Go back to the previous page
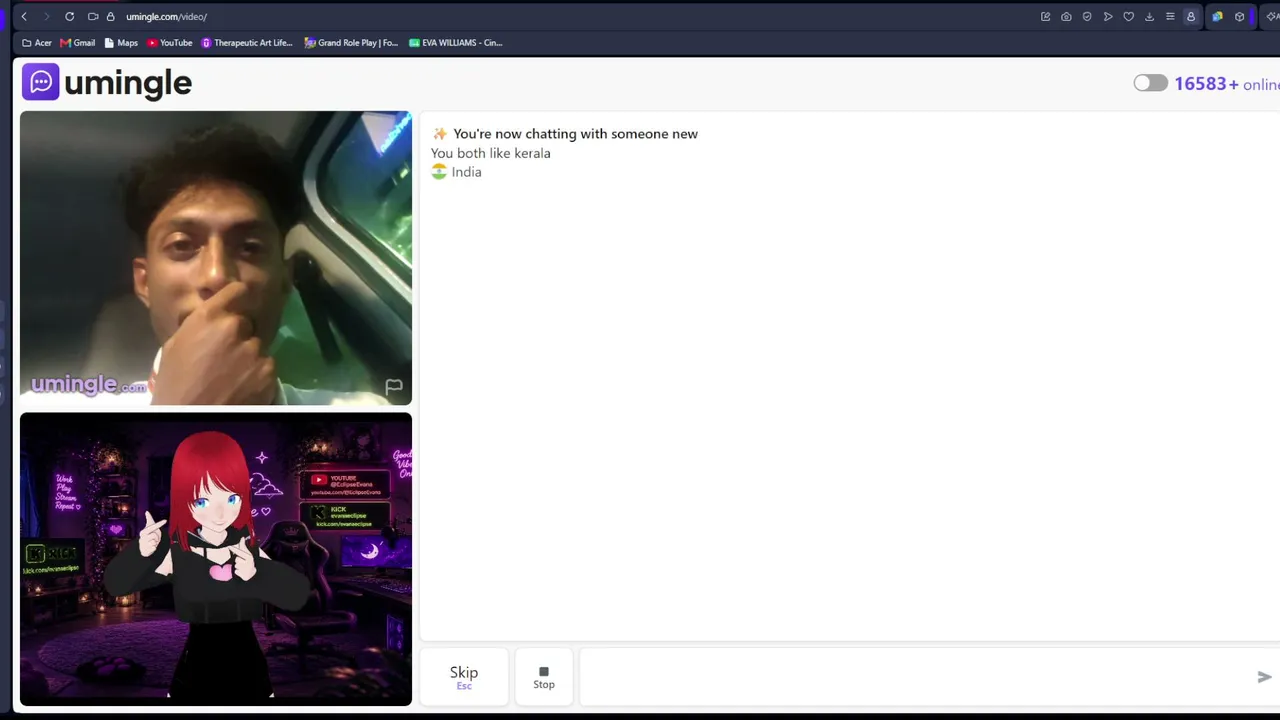Image resolution: width=1280 pixels, height=720 pixels. (24, 16)
